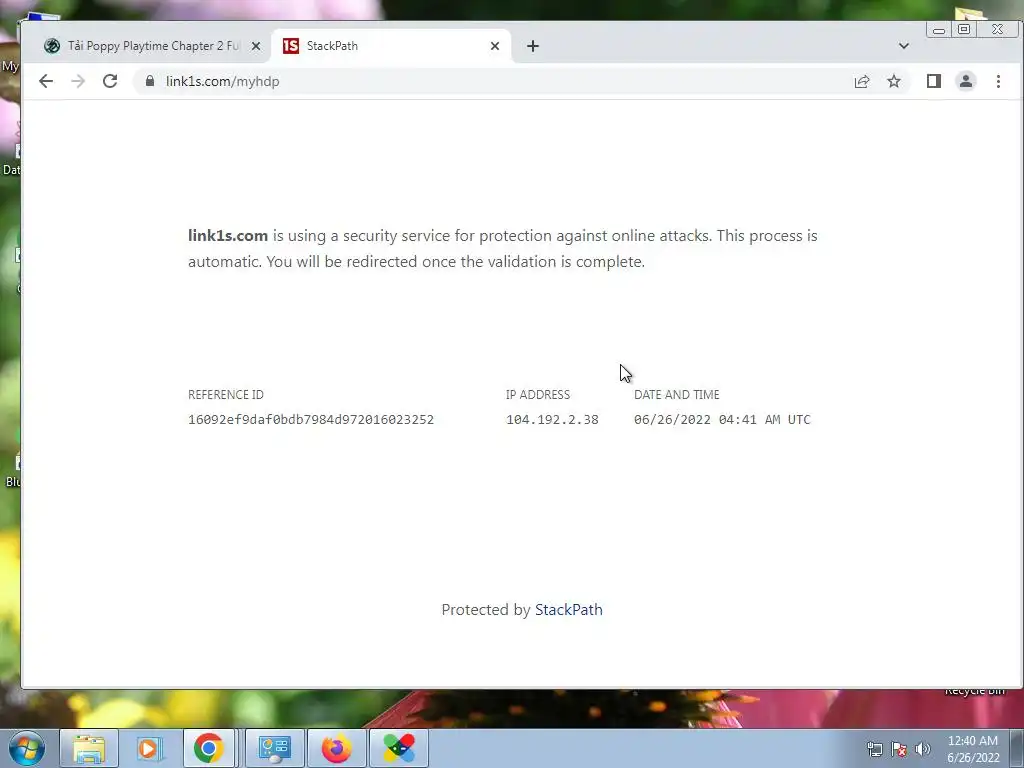Click the REFERENCE ID label
Viewport: 1024px width, 768px height.
click(x=226, y=394)
